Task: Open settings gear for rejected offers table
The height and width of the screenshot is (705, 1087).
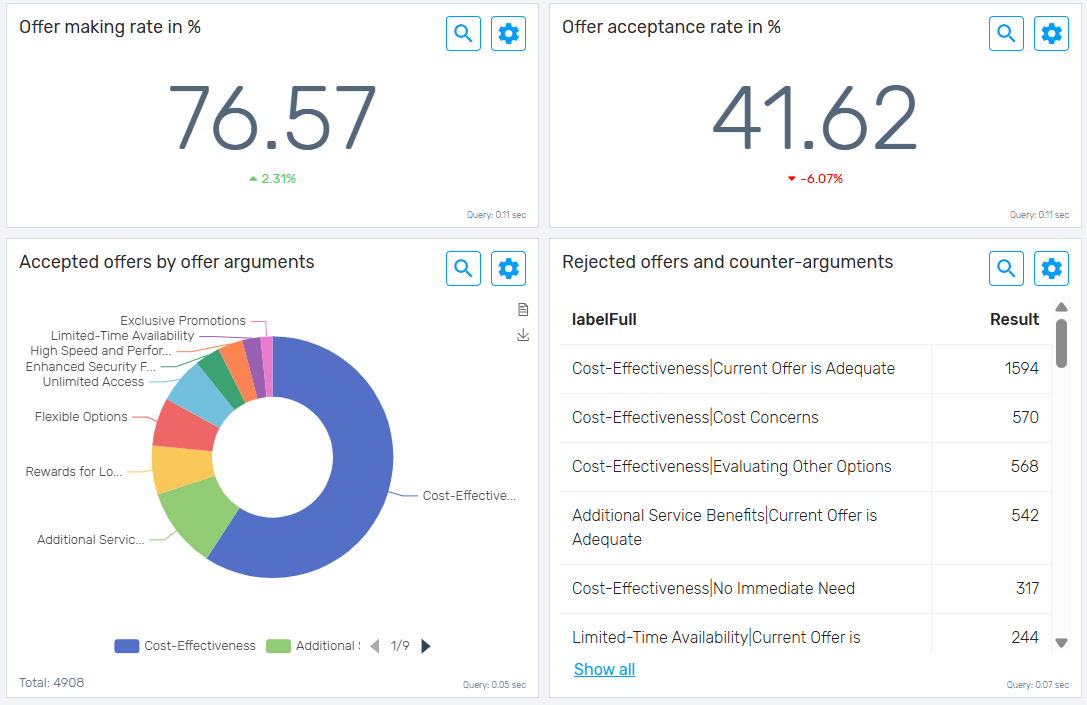Action: tap(1051, 268)
